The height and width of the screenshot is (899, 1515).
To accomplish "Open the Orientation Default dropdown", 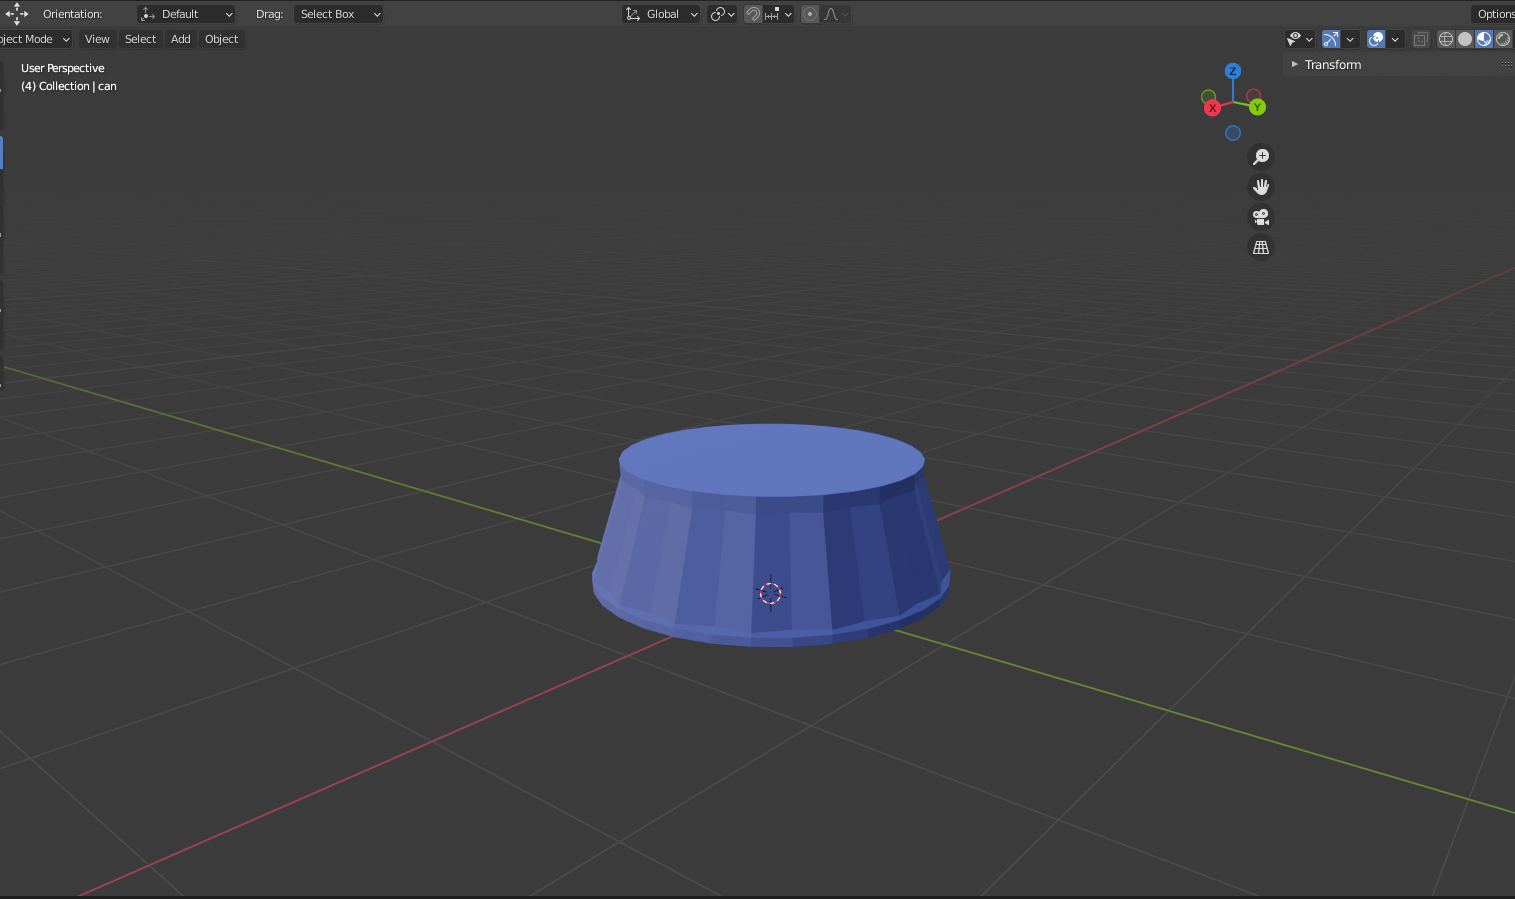I will click(x=186, y=14).
